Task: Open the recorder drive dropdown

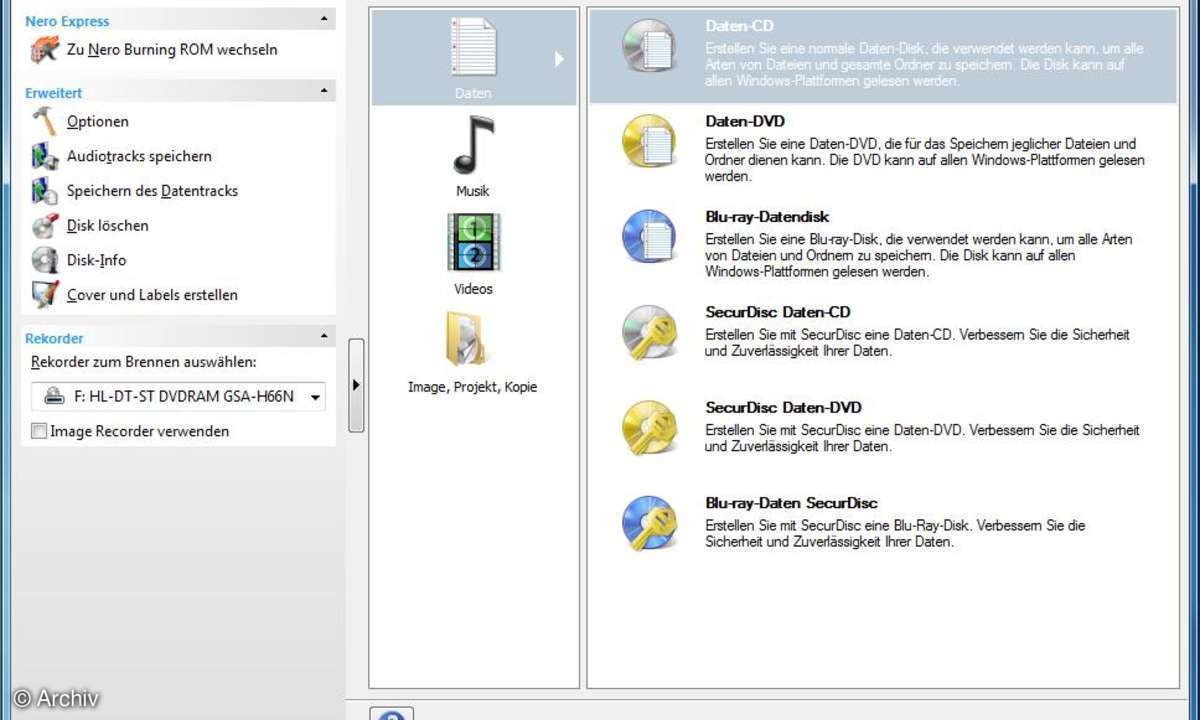Action: [x=315, y=397]
